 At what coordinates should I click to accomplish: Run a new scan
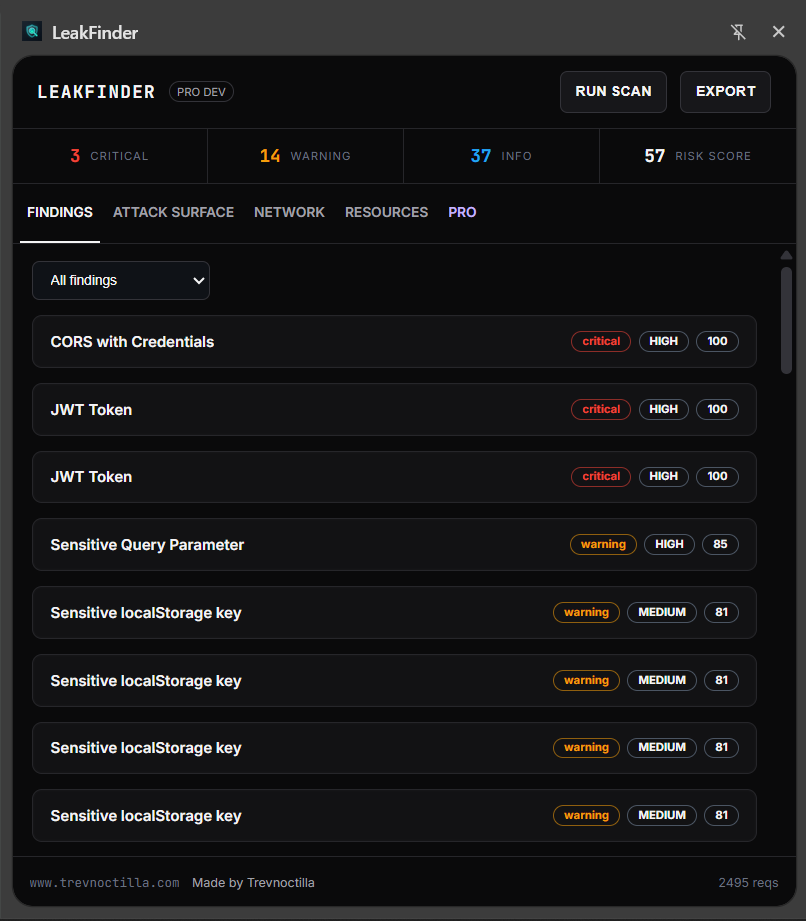pyautogui.click(x=613, y=92)
